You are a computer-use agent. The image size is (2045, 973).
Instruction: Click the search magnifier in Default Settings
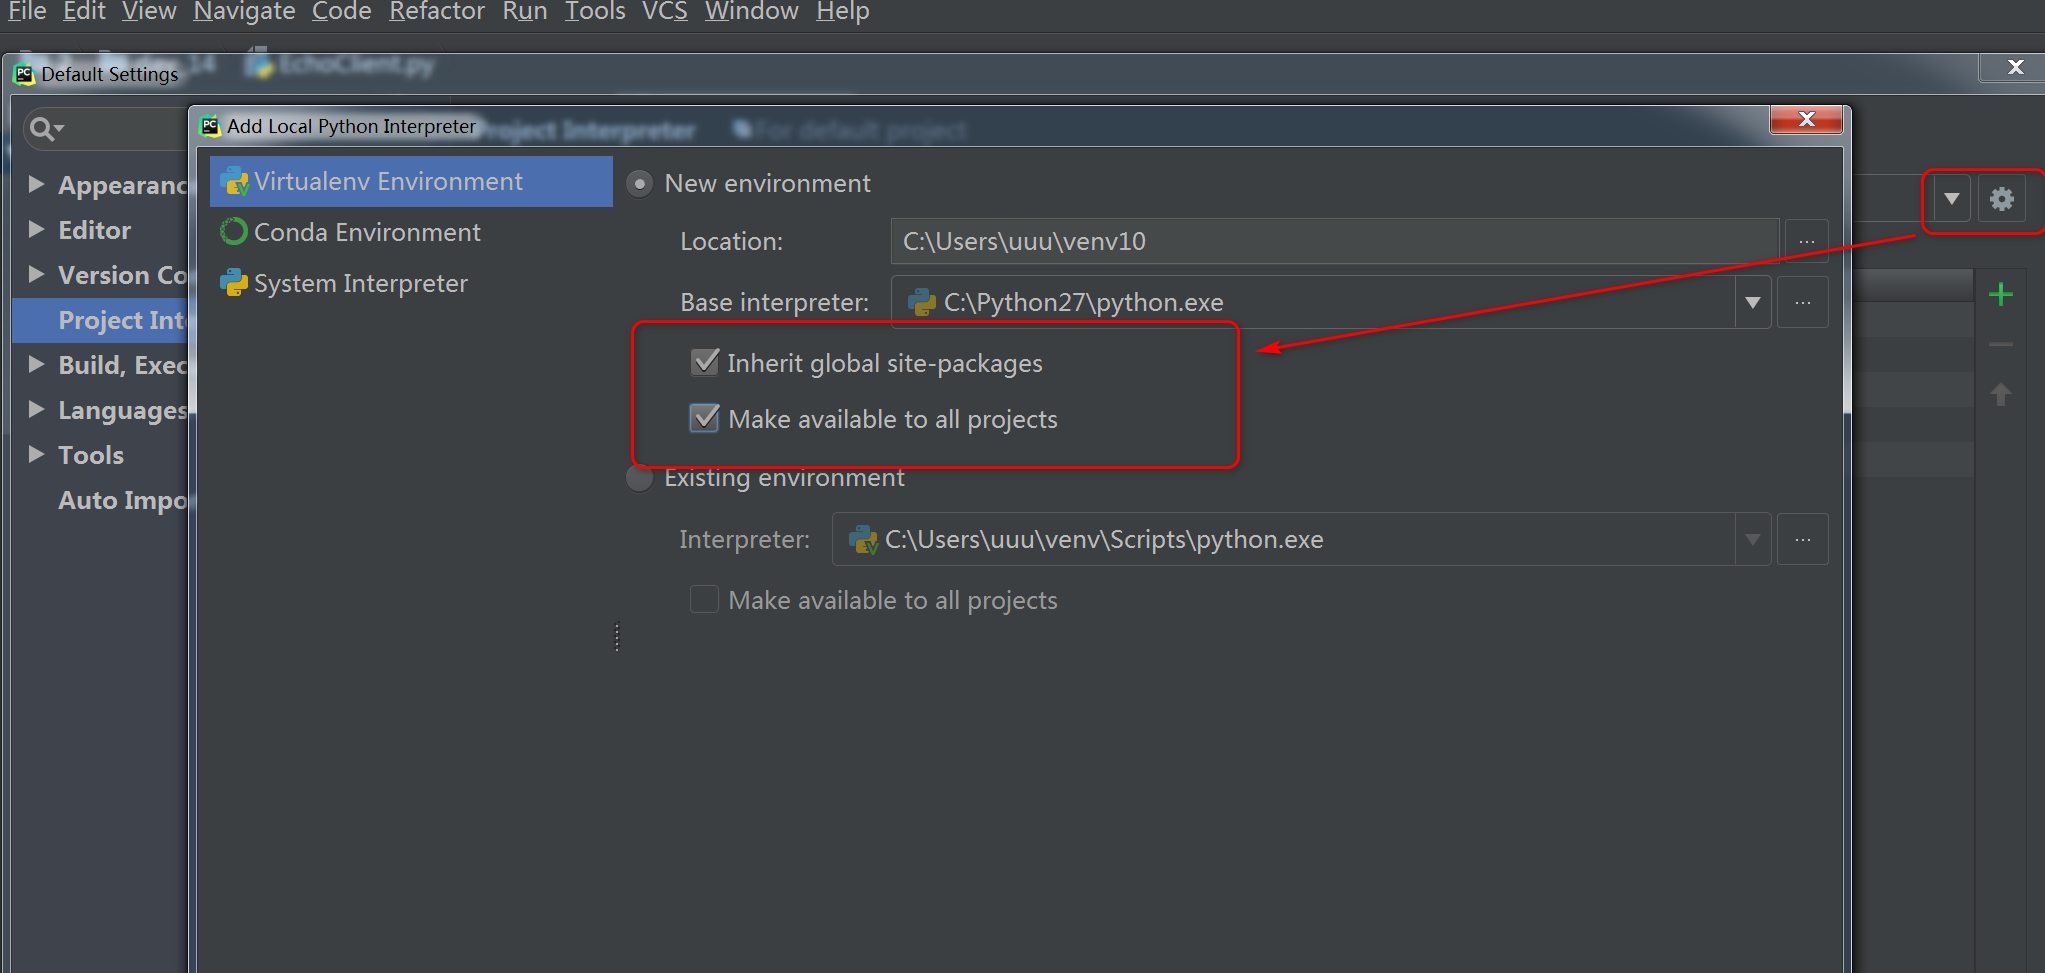click(46, 129)
